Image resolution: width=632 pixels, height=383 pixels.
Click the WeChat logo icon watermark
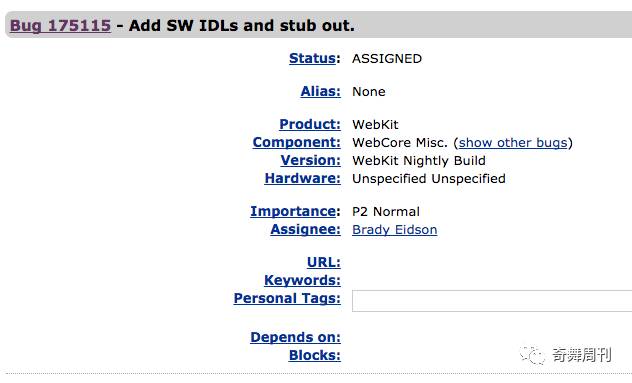[x=532, y=355]
